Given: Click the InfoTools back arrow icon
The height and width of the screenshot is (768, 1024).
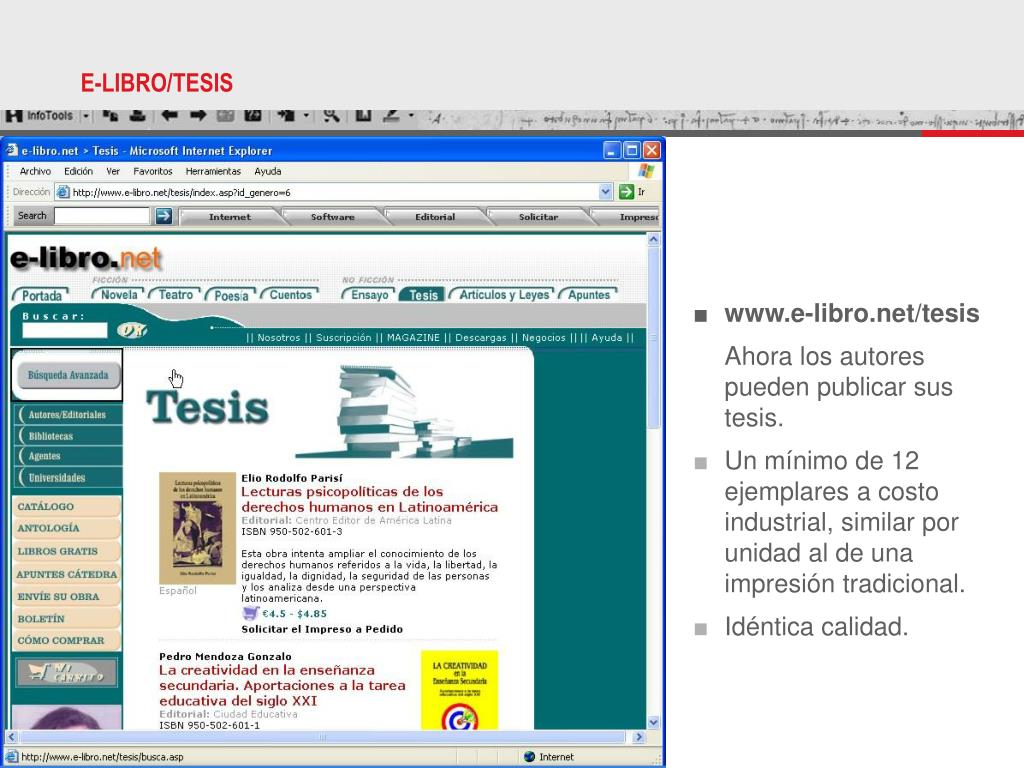Looking at the screenshot, I should (170, 116).
